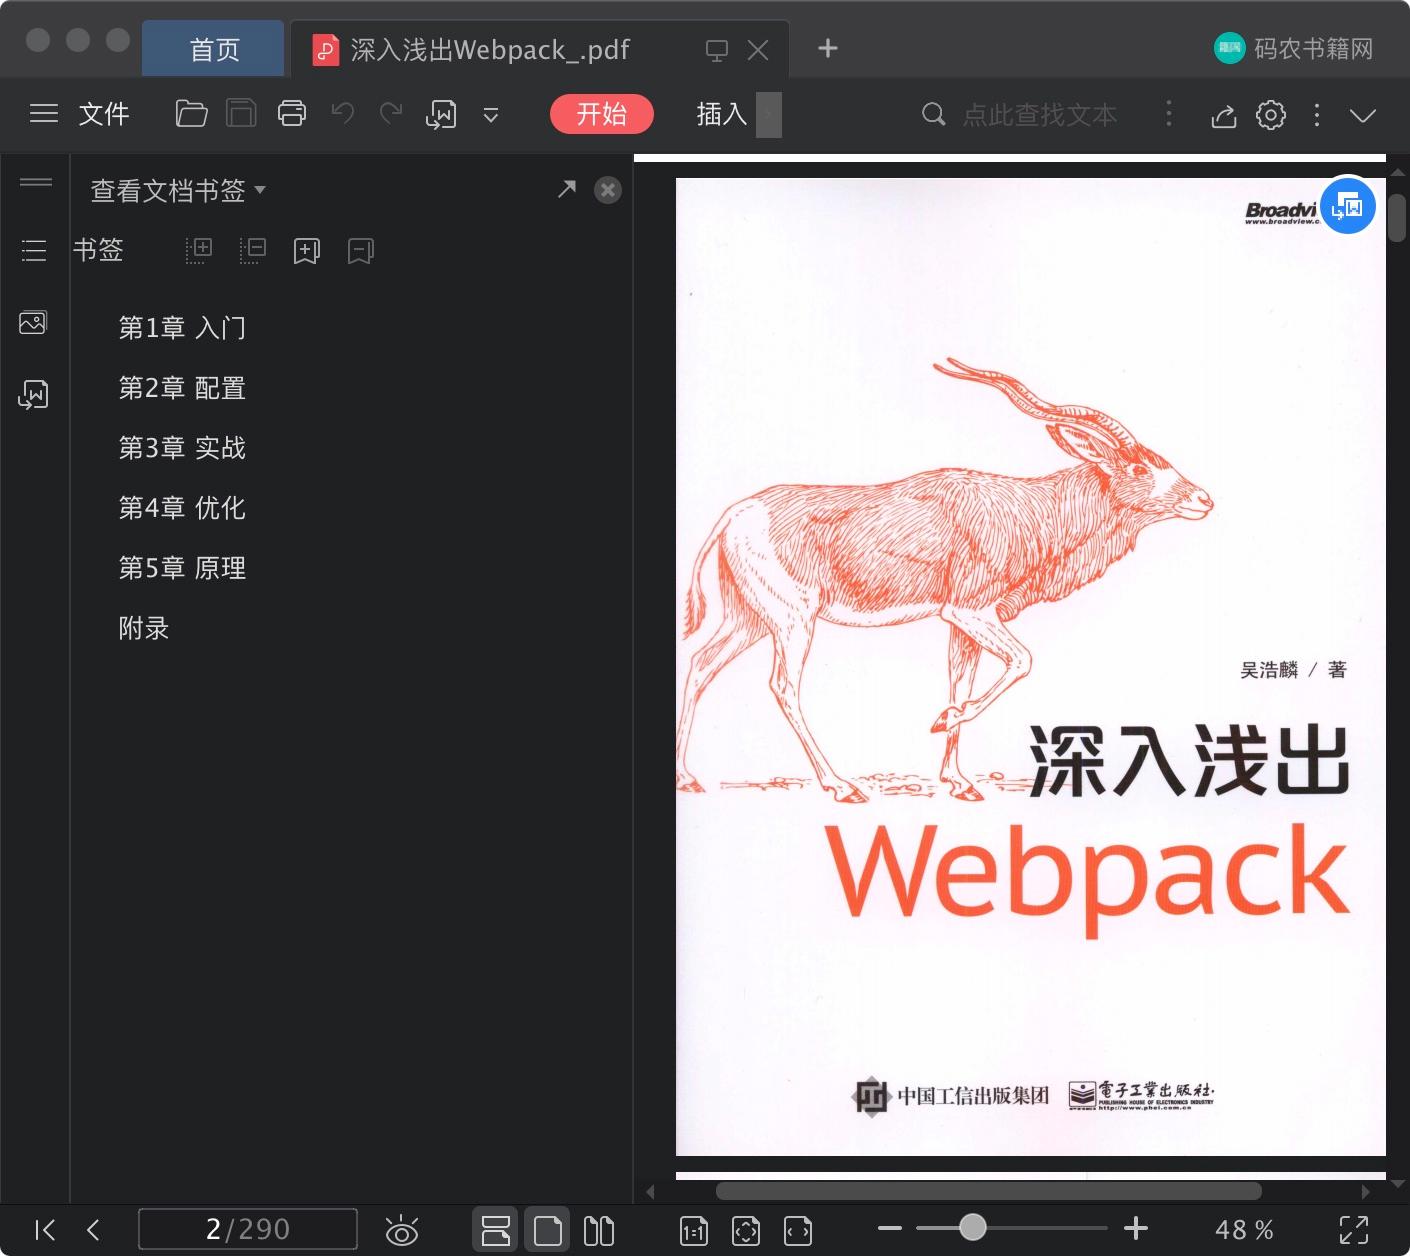Go to bookmark 第5章 原理

[x=182, y=568]
